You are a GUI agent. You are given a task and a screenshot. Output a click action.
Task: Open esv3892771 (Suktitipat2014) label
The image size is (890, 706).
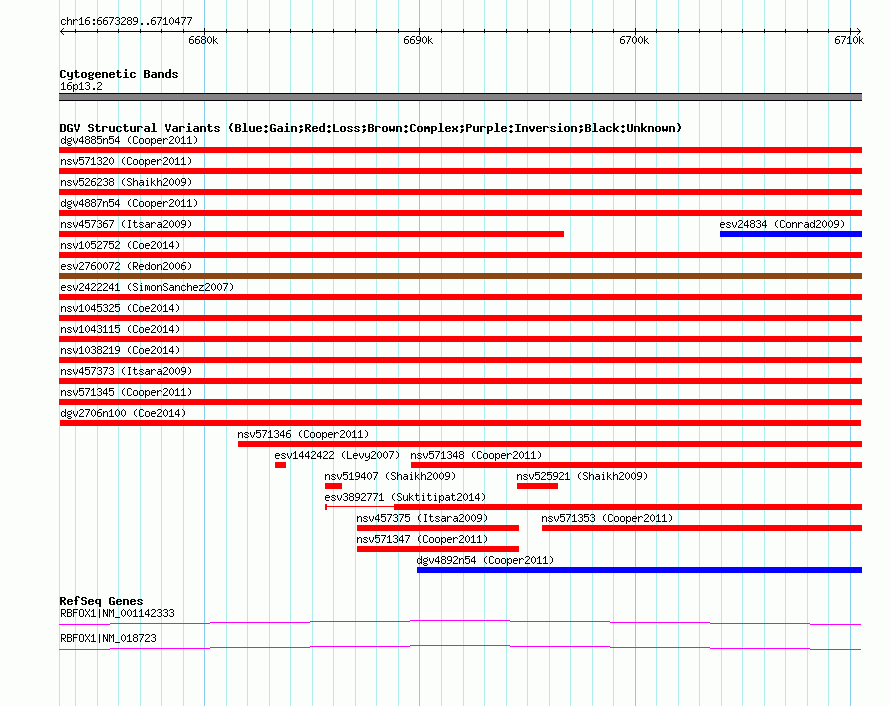pos(405,497)
